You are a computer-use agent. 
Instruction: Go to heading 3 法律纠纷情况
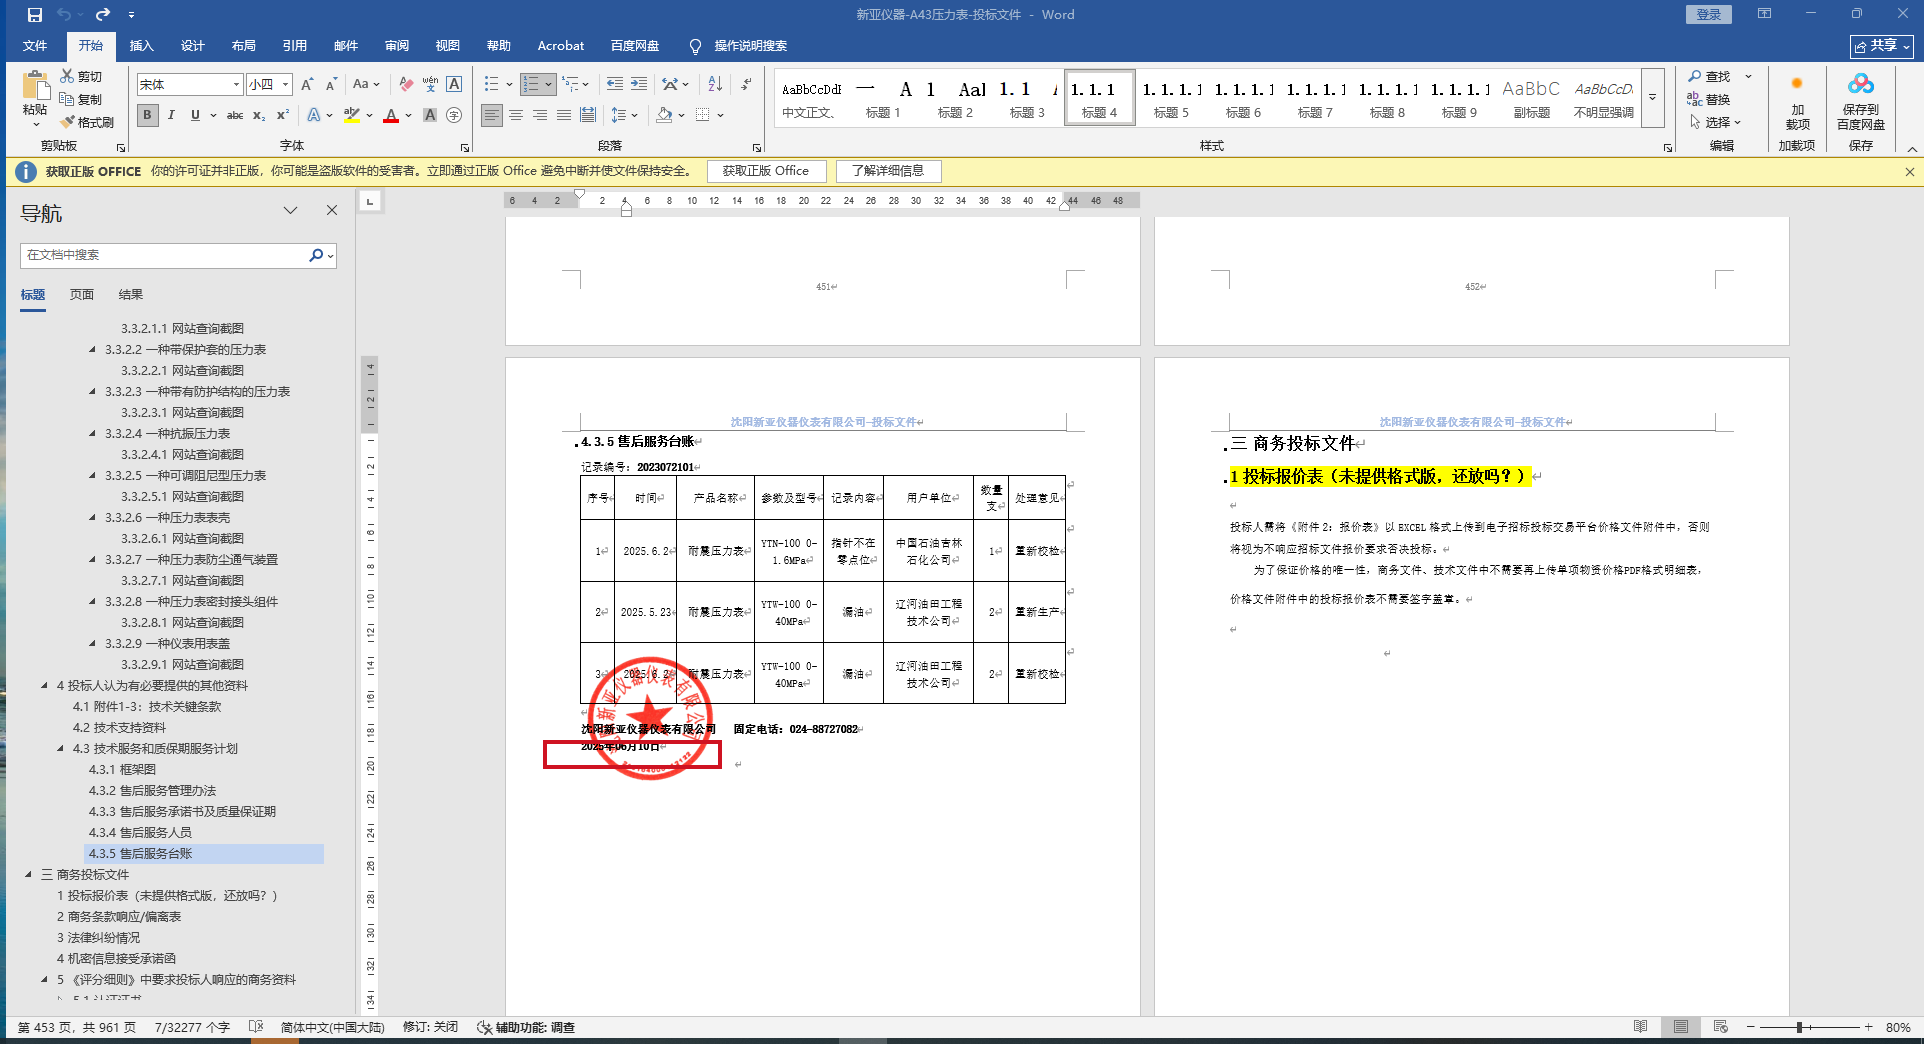tap(98, 938)
